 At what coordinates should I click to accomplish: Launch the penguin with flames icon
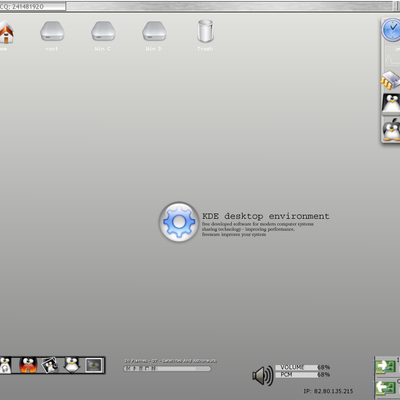coord(28,365)
